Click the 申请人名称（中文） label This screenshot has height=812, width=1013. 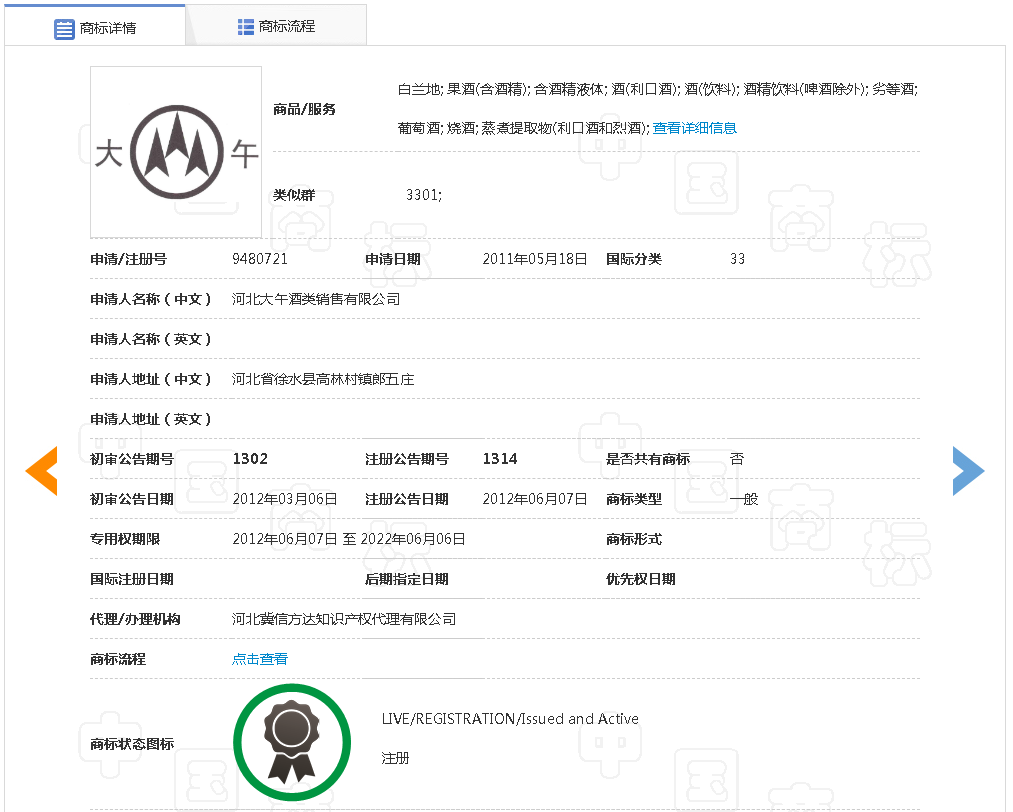coord(151,299)
